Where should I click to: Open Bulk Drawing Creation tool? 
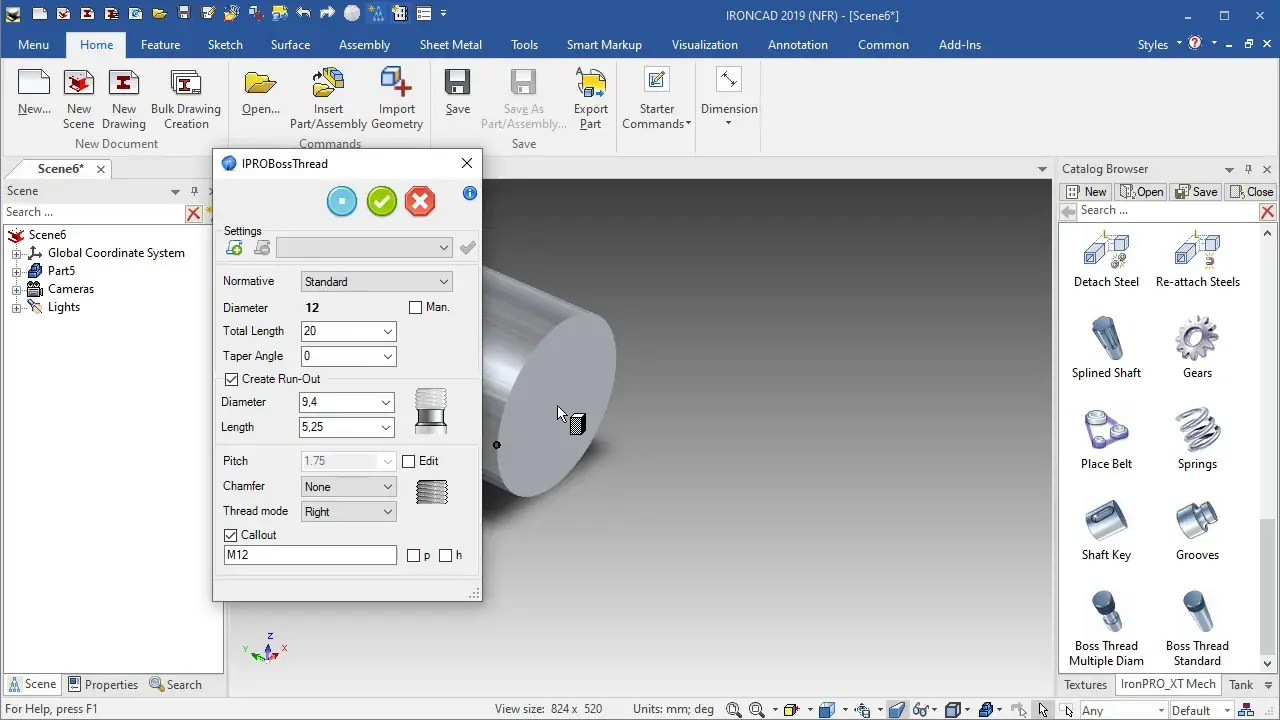click(186, 100)
